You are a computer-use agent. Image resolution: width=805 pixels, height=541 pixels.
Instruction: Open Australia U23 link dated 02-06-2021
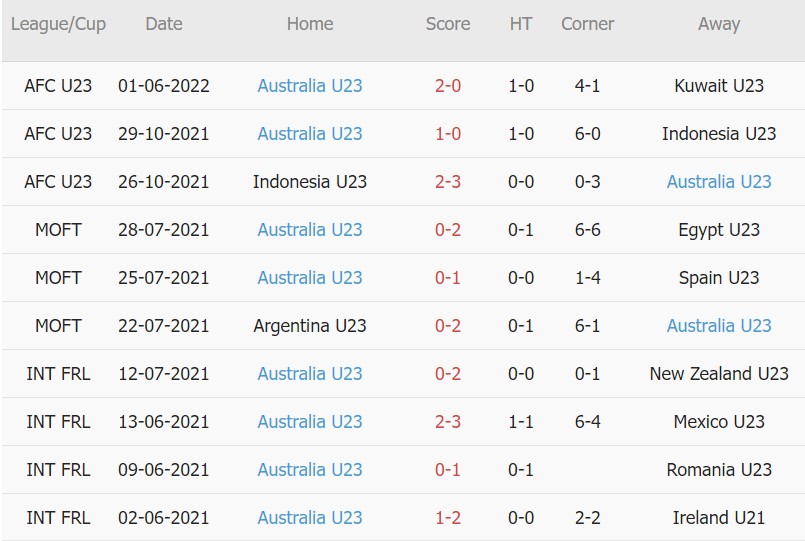(x=310, y=518)
